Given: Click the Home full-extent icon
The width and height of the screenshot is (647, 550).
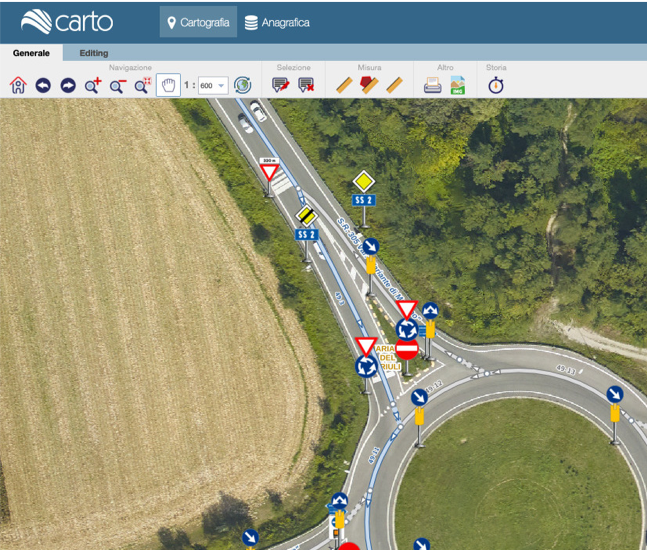Looking at the screenshot, I should pyautogui.click(x=18, y=85).
